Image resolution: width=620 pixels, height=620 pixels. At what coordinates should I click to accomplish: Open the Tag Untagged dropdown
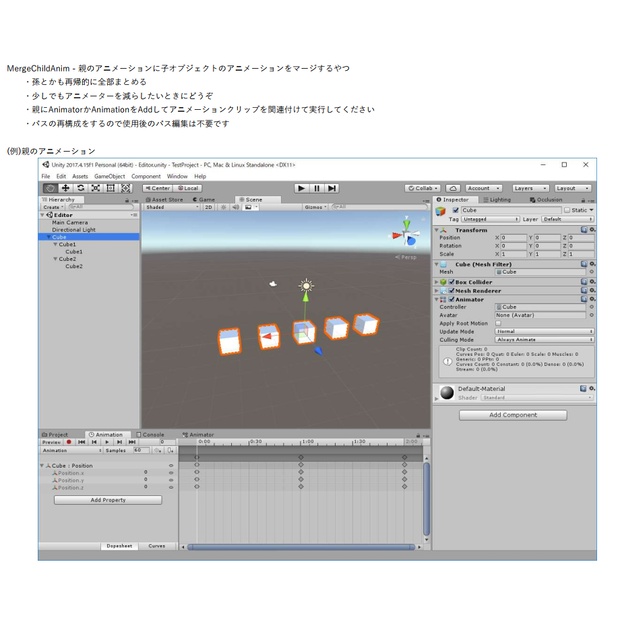(490, 219)
